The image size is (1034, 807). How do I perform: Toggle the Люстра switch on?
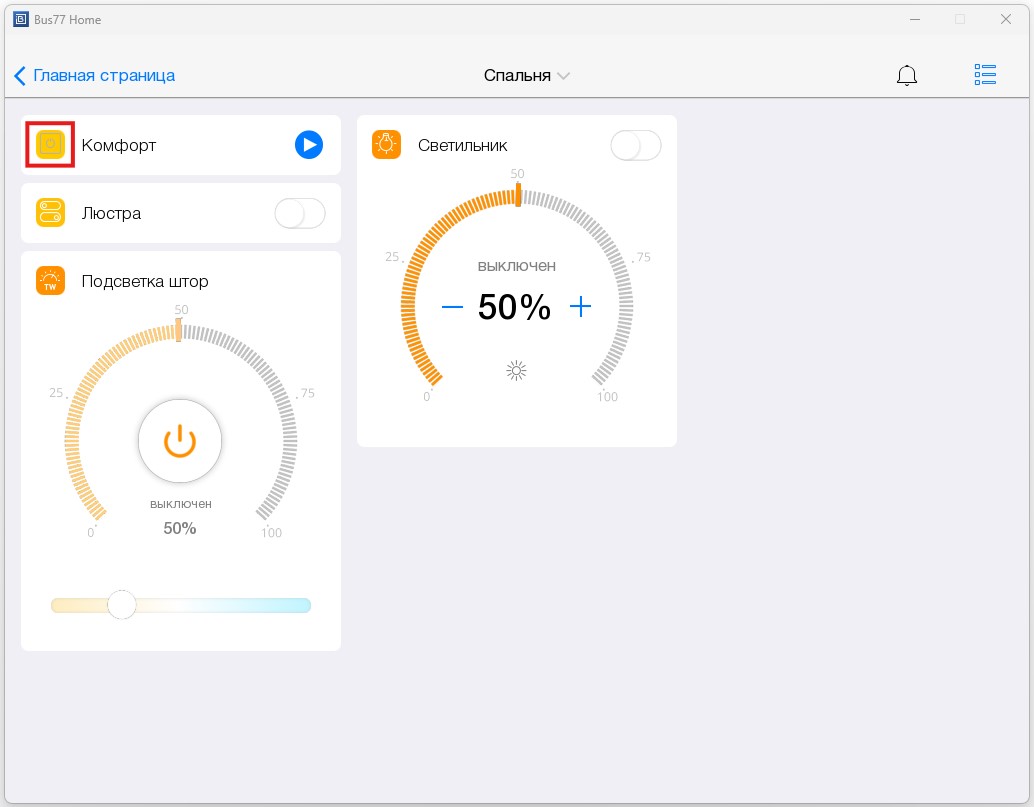tap(300, 213)
